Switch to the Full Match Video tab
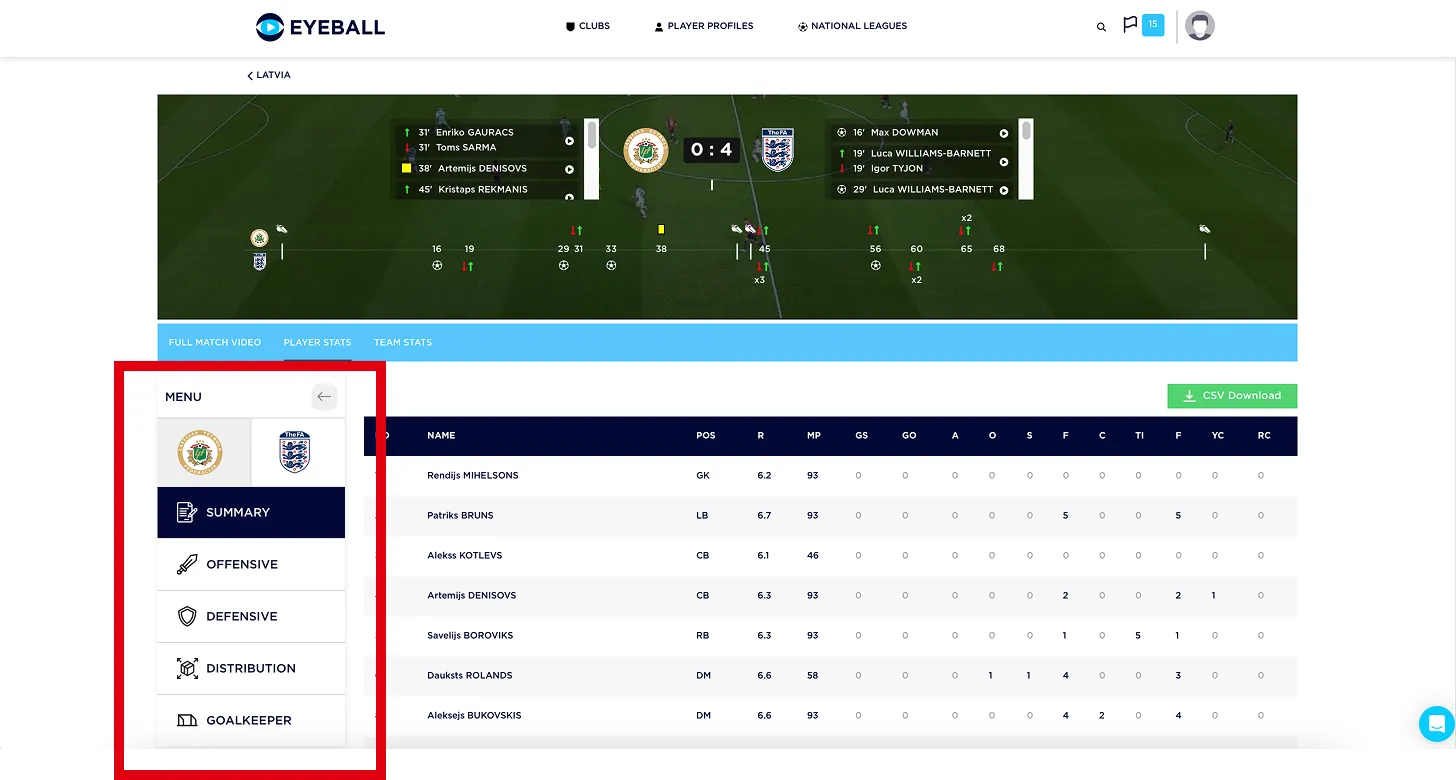This screenshot has height=780, width=1456. pyautogui.click(x=215, y=343)
